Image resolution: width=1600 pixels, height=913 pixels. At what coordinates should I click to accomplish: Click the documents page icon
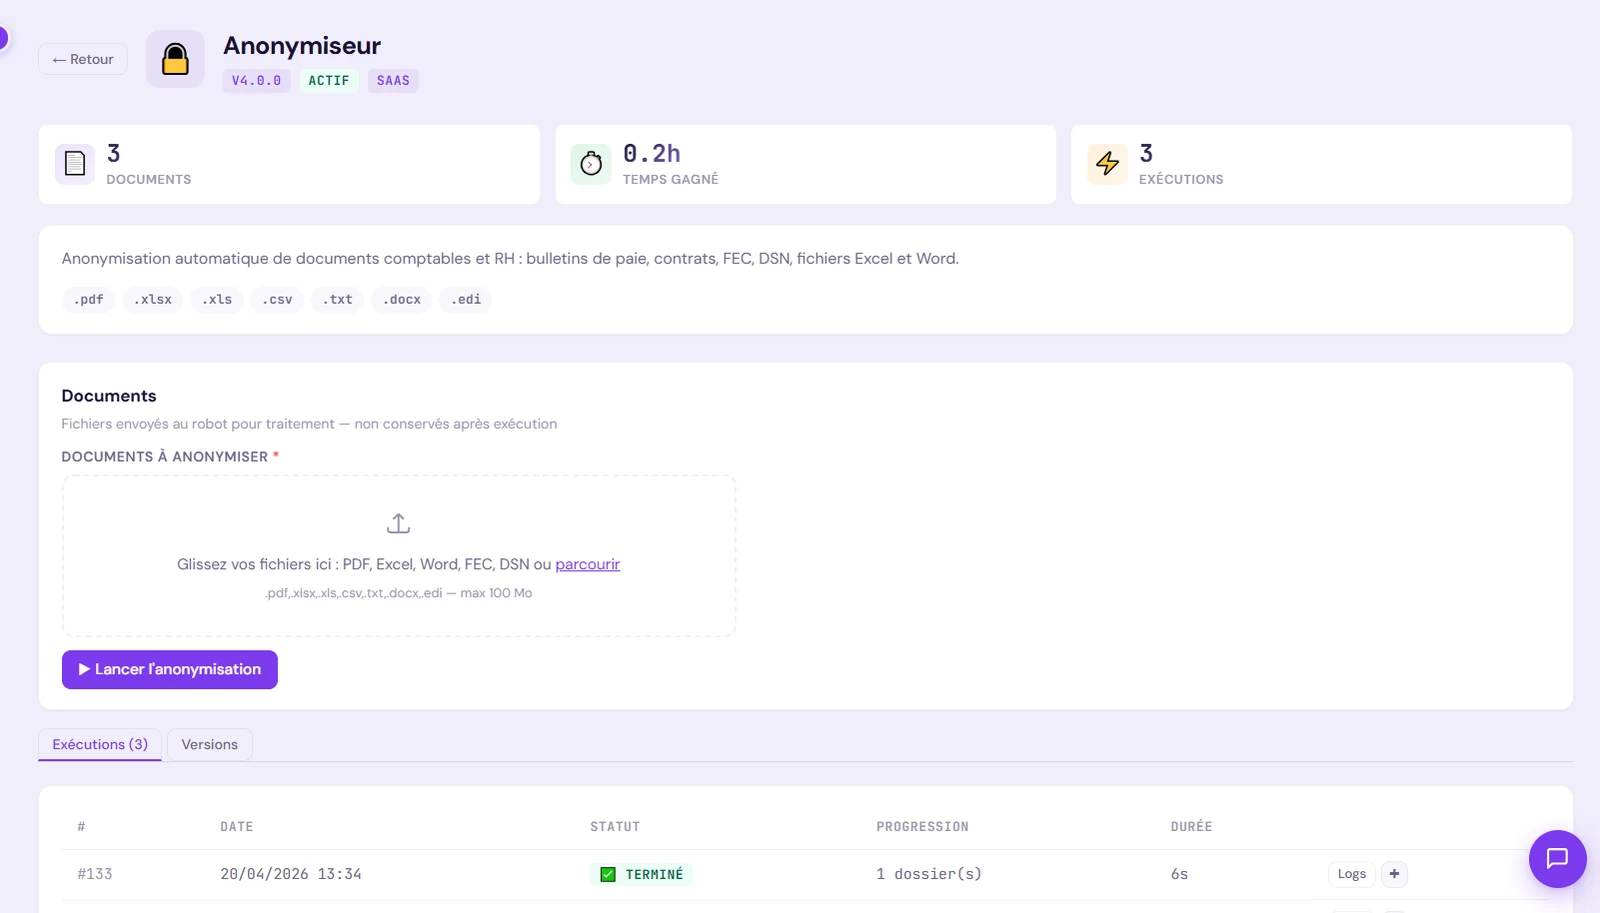pyautogui.click(x=75, y=163)
